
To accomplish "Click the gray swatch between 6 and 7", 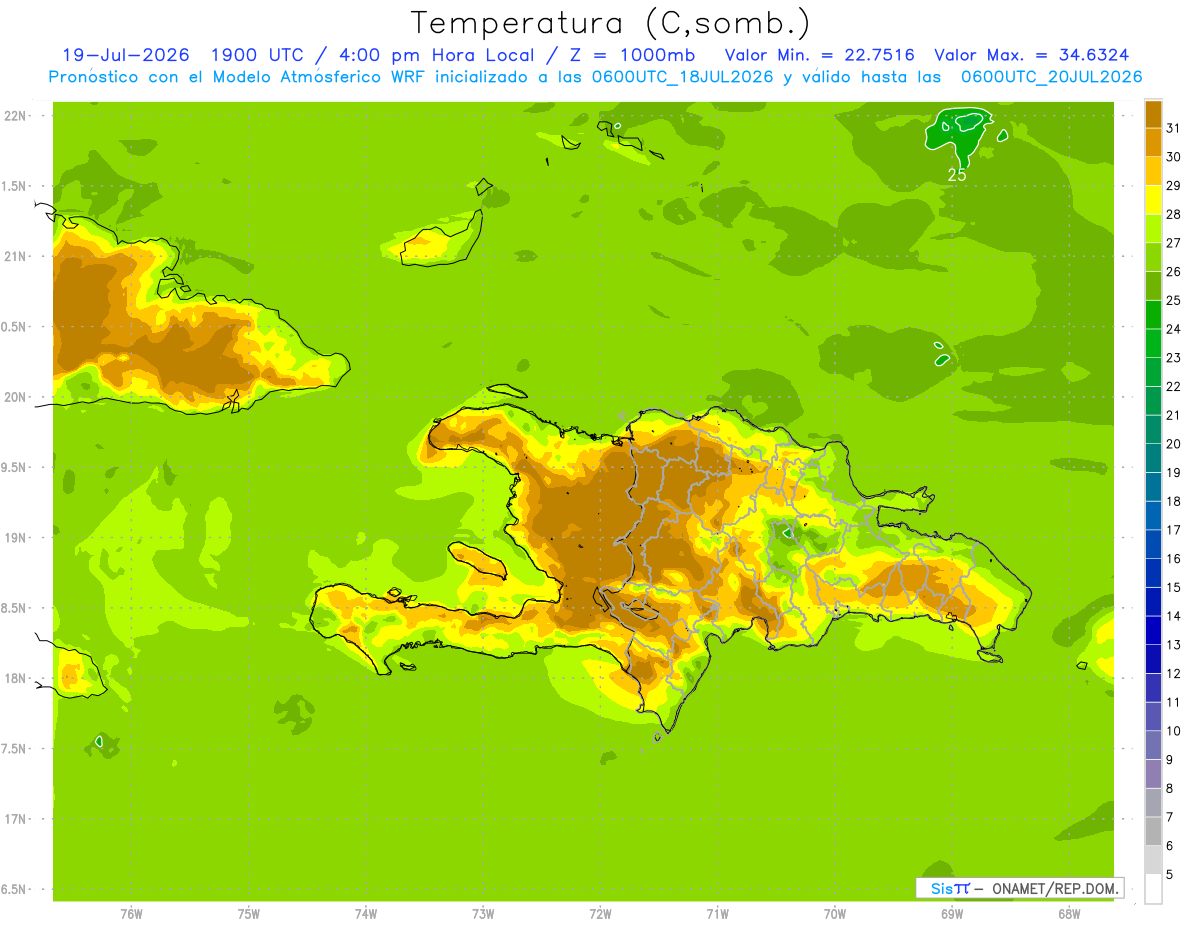I will [x=1153, y=830].
